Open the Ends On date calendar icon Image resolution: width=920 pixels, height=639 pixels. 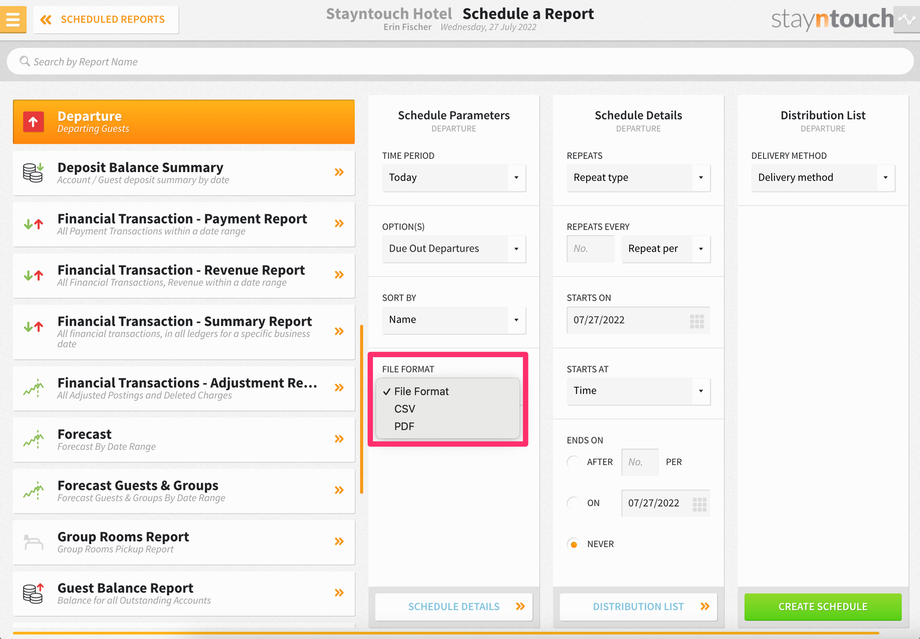coord(699,504)
